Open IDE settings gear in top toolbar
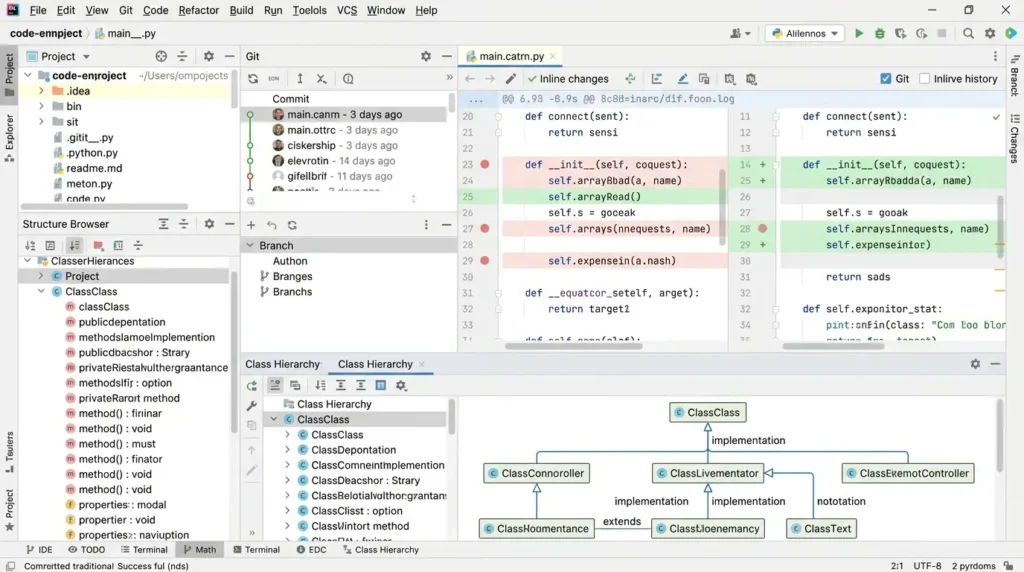 (x=990, y=33)
